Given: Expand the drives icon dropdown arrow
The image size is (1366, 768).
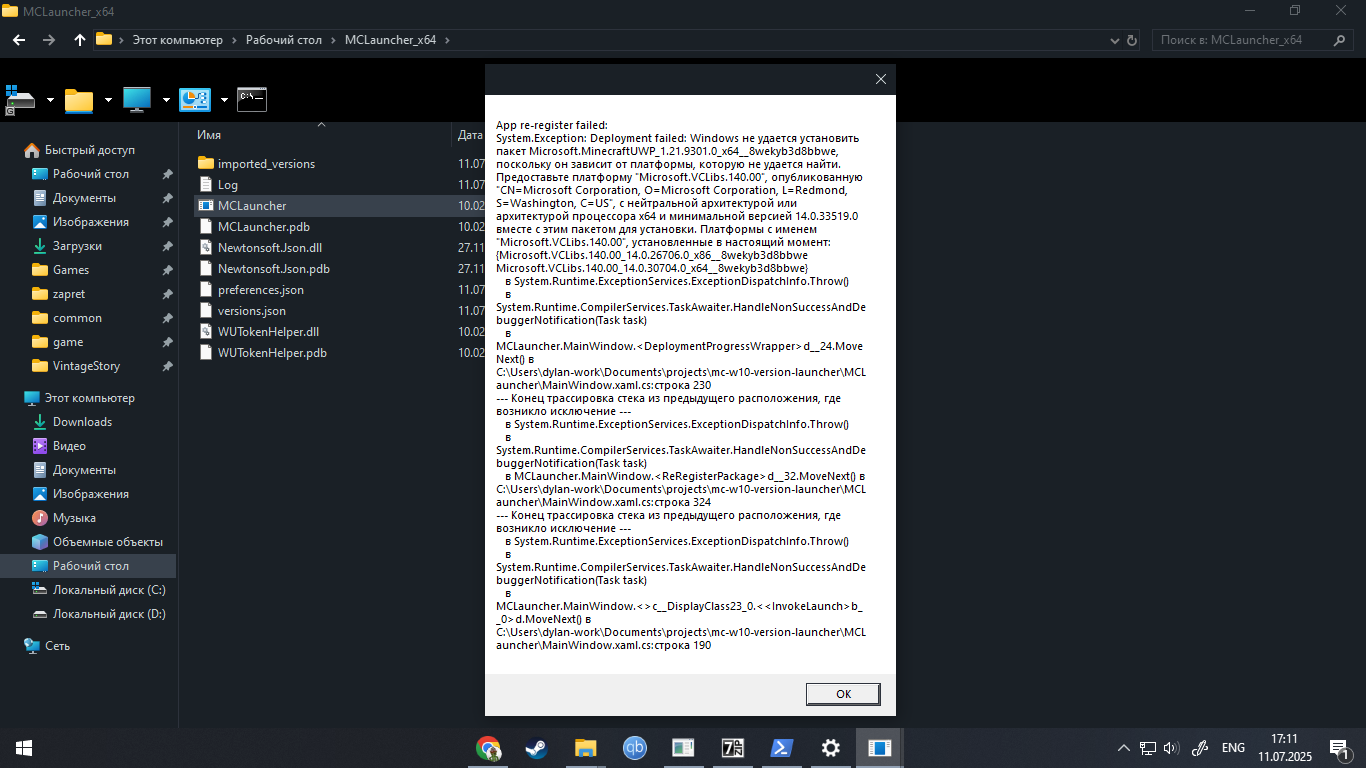Looking at the screenshot, I should click(x=50, y=100).
